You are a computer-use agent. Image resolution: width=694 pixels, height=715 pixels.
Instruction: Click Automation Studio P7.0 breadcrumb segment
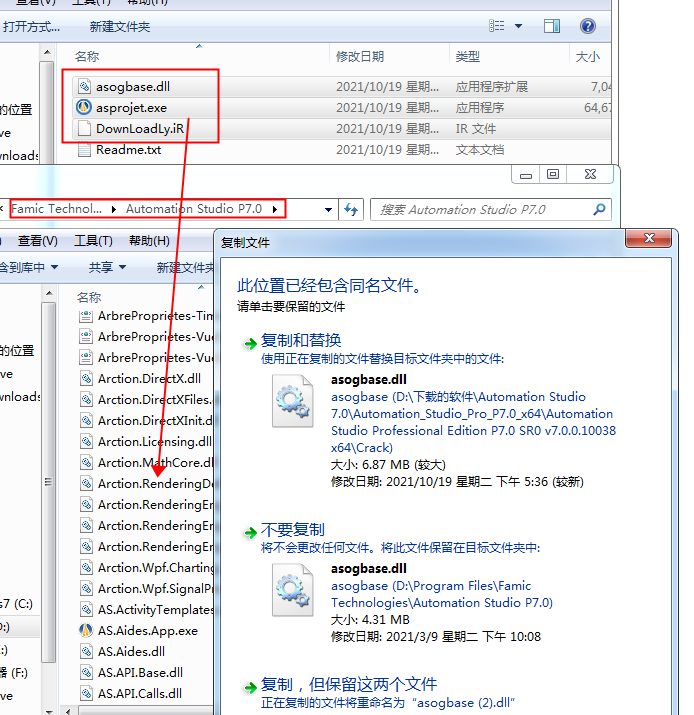coord(194,209)
